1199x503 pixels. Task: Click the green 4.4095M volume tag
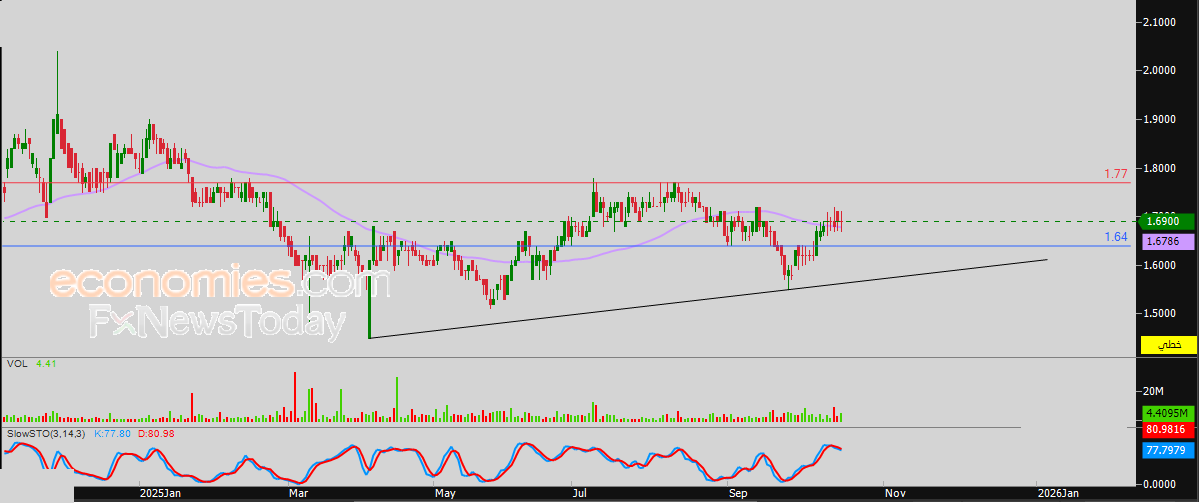(1168, 413)
